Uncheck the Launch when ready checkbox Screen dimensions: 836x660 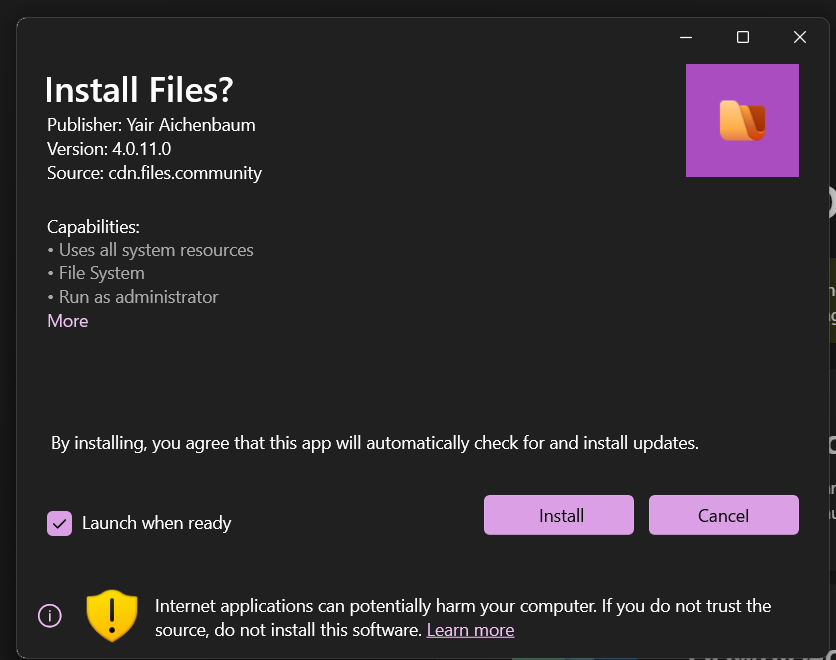pyautogui.click(x=60, y=523)
